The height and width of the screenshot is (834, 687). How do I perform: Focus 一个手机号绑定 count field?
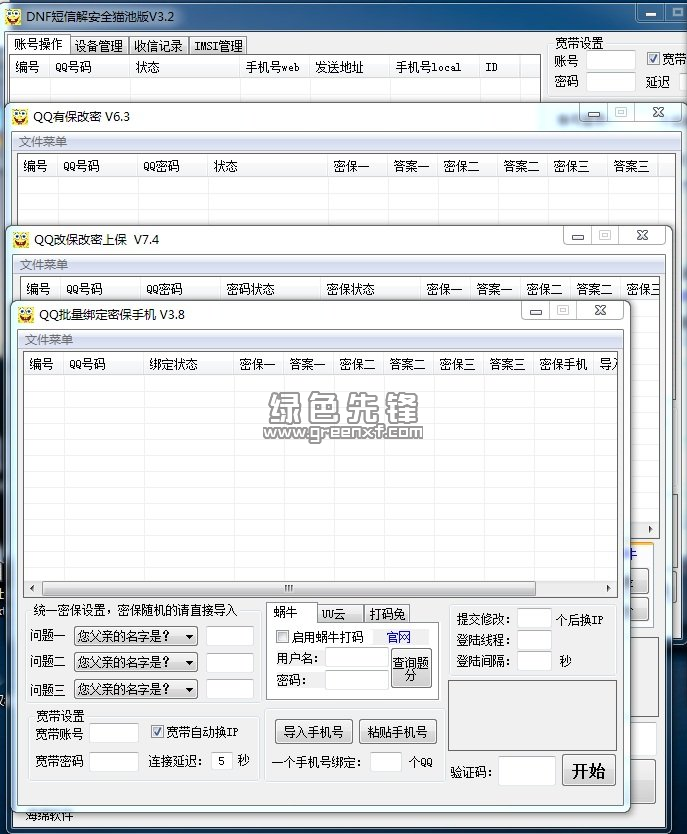coord(386,762)
